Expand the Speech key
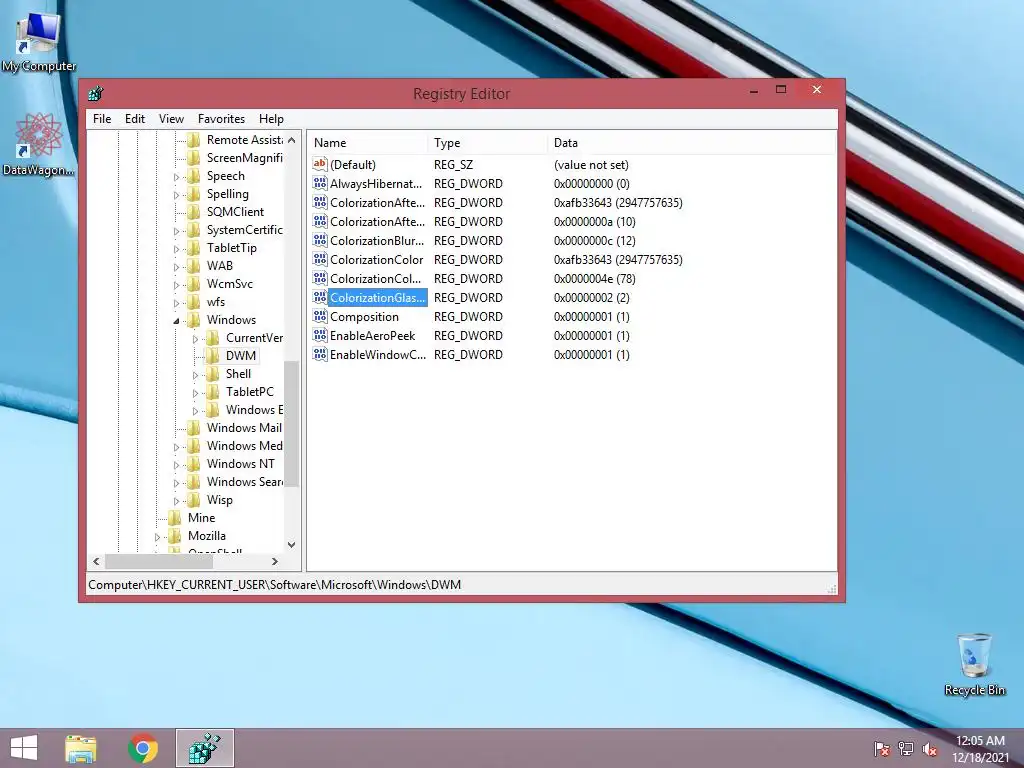The image size is (1024, 768). click(x=176, y=177)
